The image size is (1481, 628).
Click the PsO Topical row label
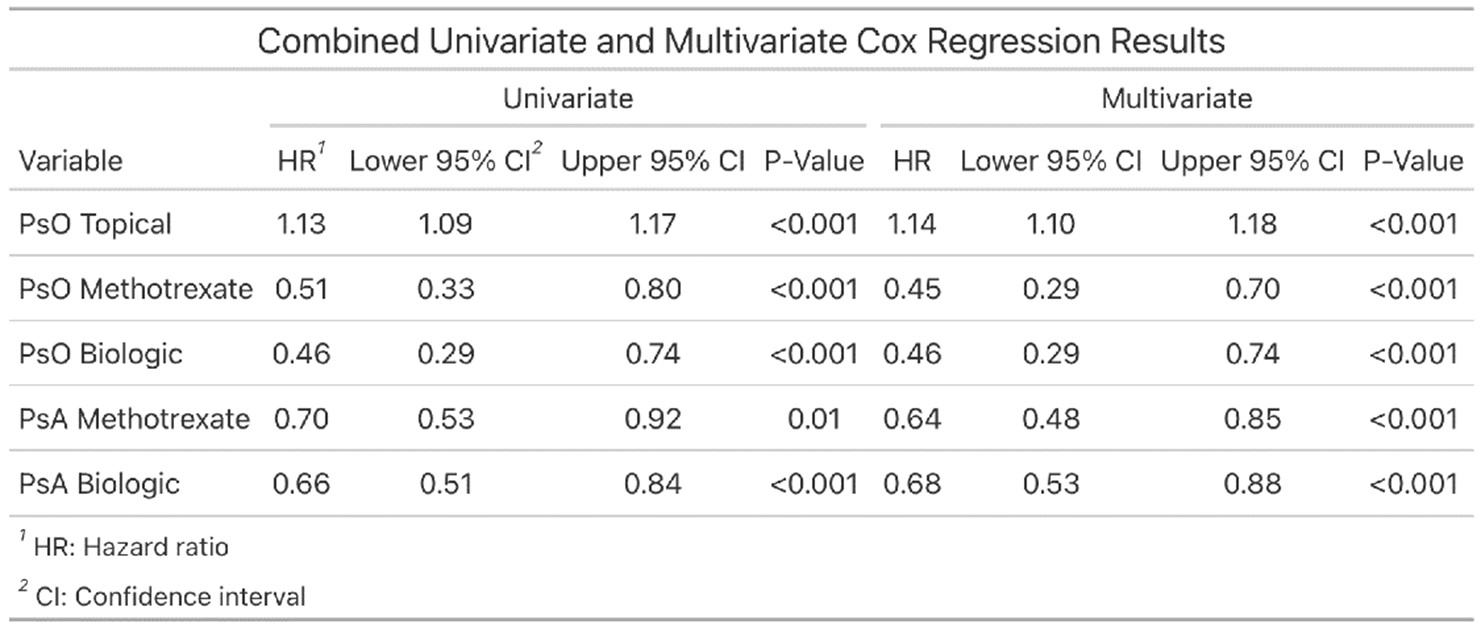[x=95, y=224]
